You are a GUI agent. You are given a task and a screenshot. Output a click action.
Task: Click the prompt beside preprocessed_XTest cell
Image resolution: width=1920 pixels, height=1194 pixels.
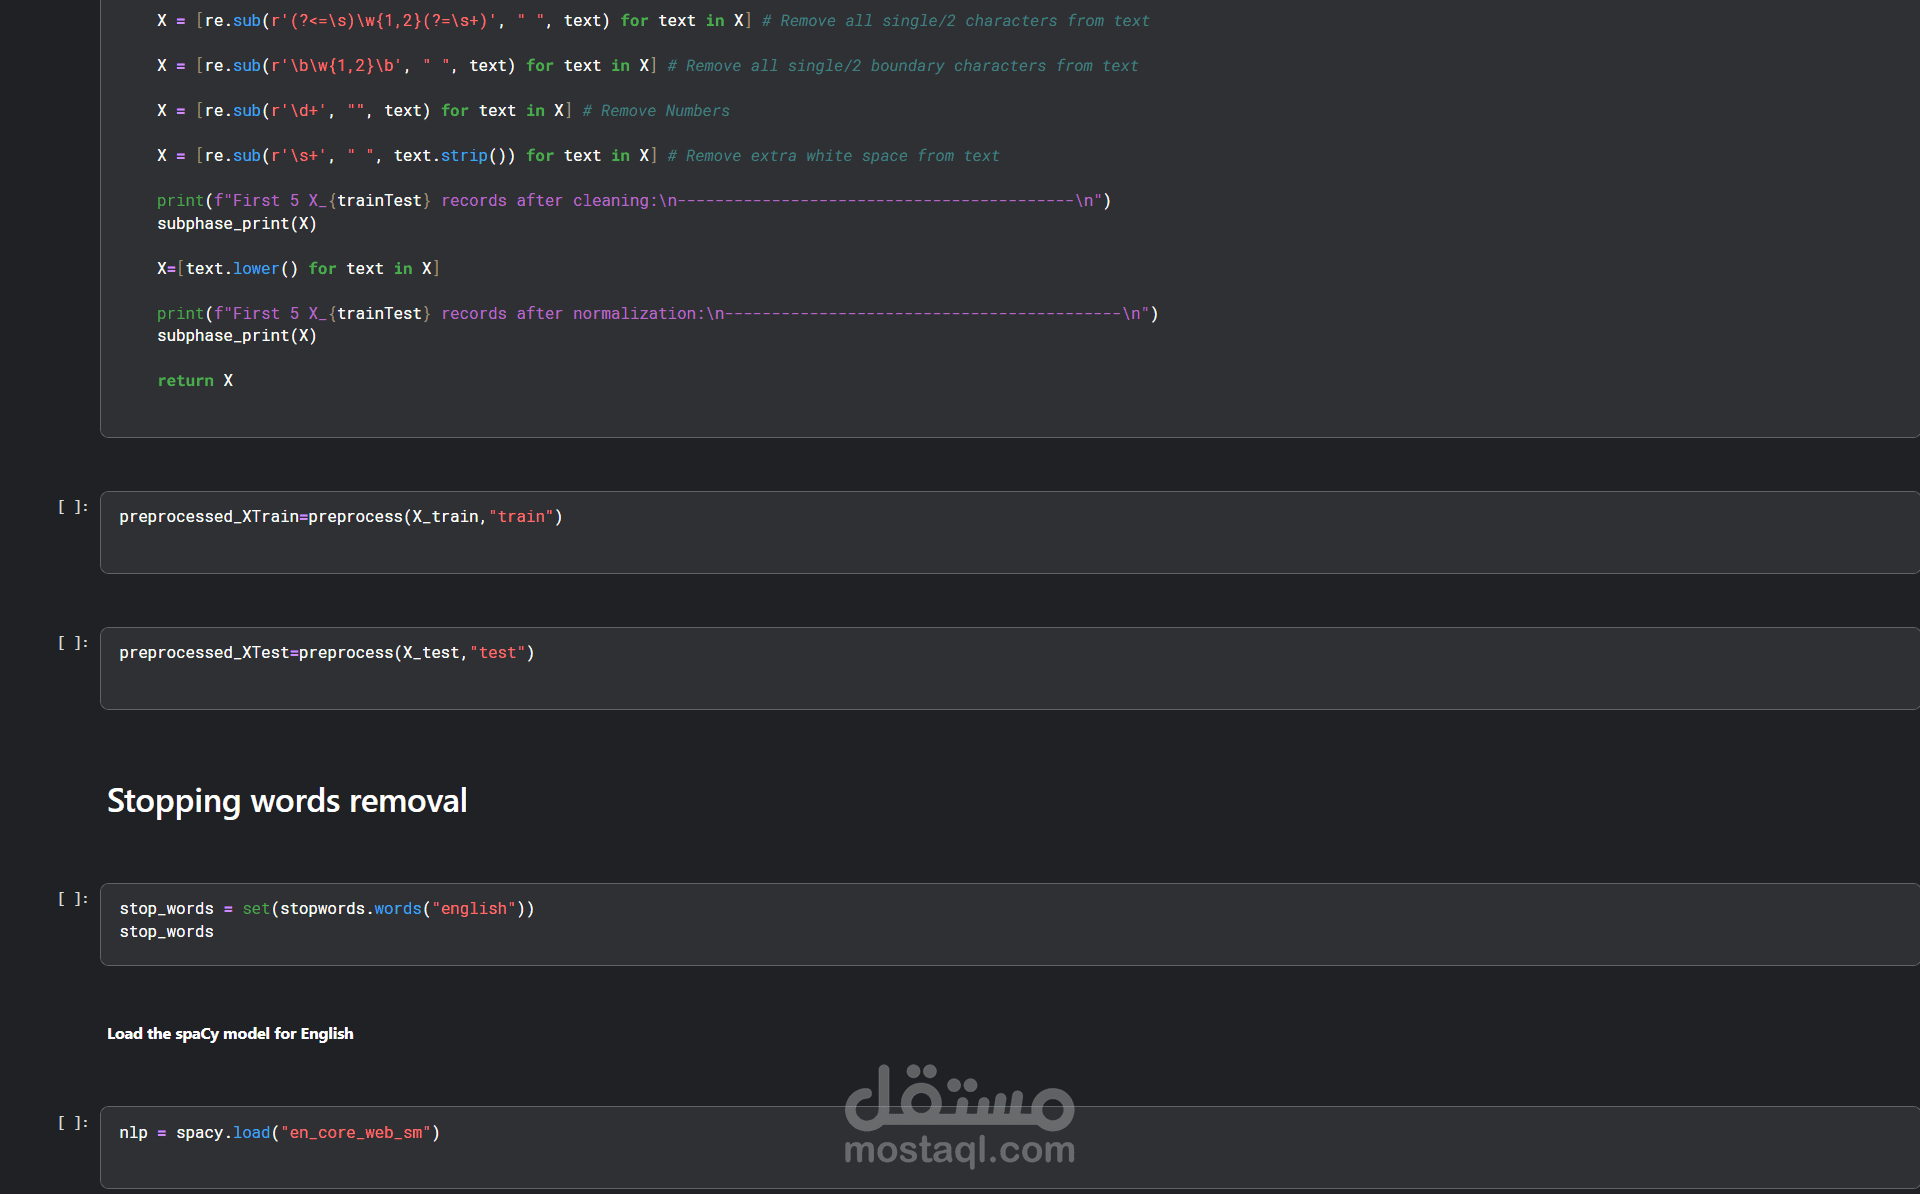[72, 643]
